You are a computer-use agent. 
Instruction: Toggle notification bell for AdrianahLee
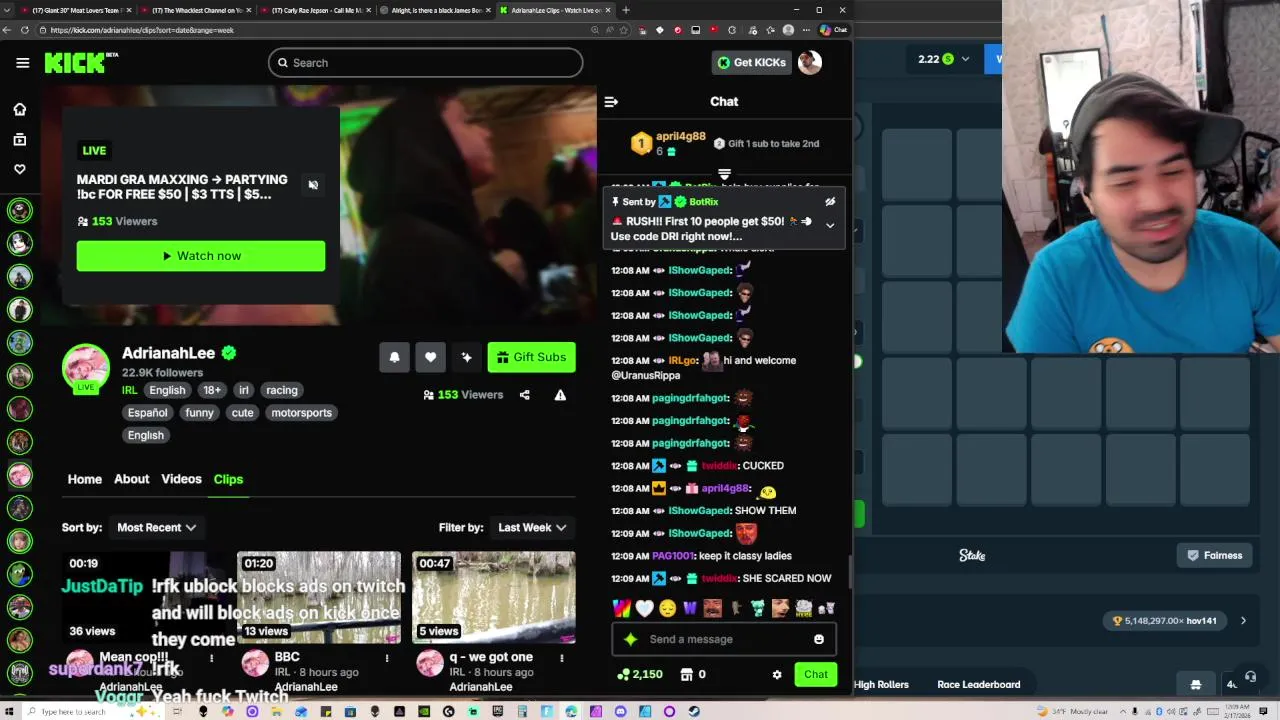click(394, 357)
